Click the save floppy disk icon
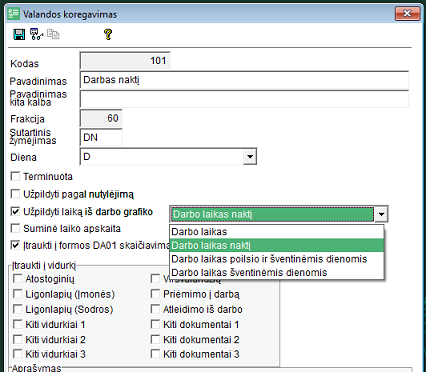The width and height of the screenshot is (426, 372). (19, 34)
